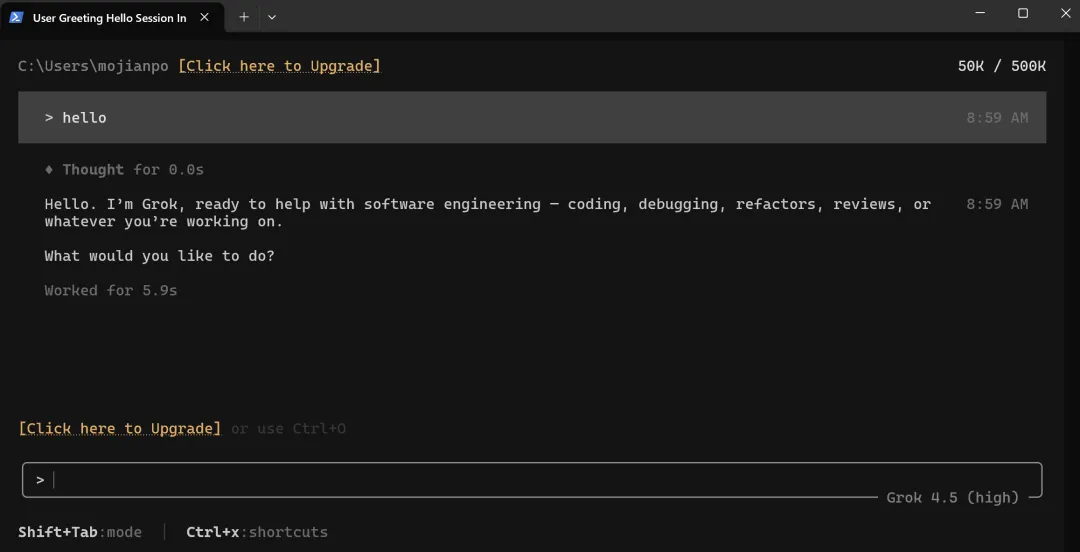1080x552 pixels.
Task: Click the Worked for 5.9s status
Action: tap(111, 291)
